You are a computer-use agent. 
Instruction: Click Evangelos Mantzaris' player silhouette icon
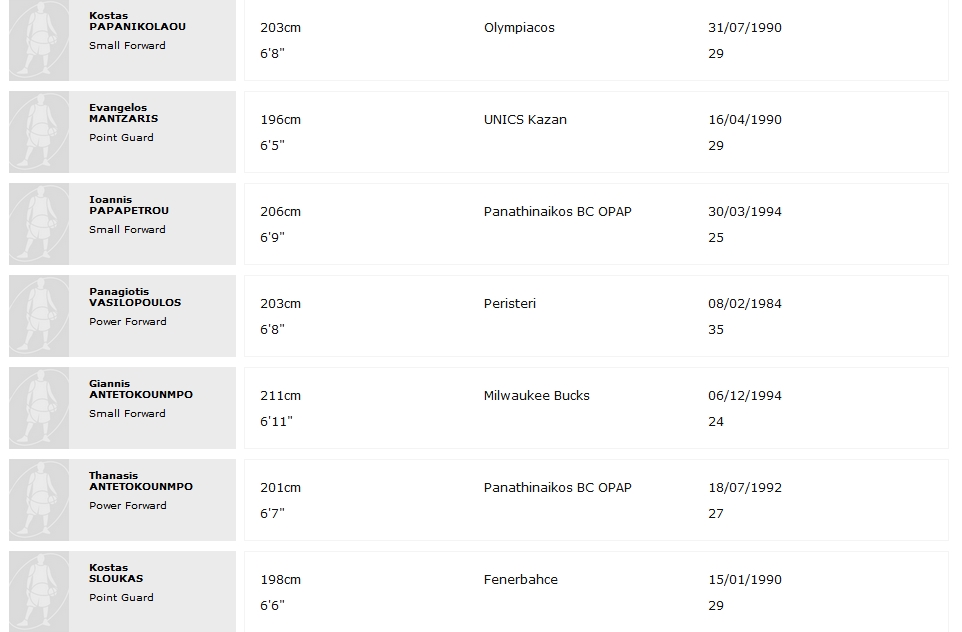(x=39, y=132)
